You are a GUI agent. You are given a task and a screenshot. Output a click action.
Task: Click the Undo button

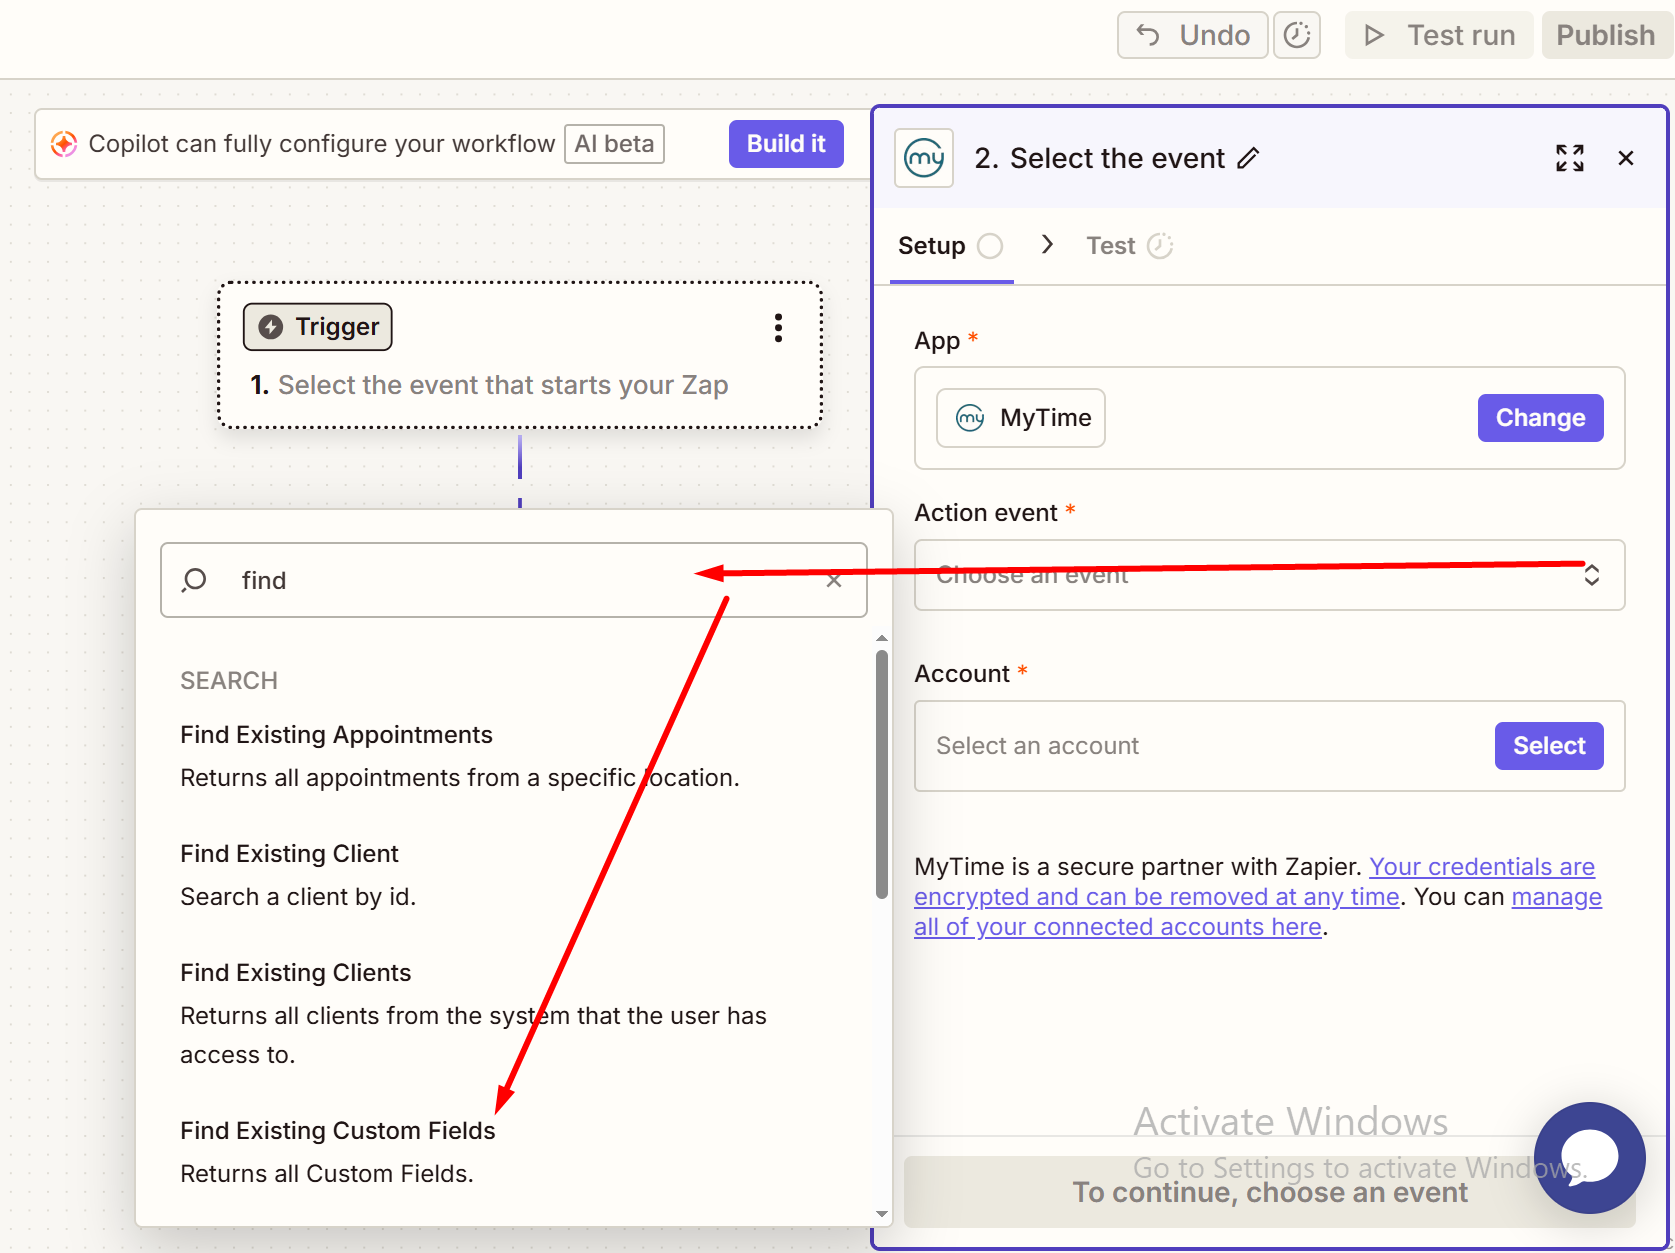pyautogui.click(x=1192, y=35)
